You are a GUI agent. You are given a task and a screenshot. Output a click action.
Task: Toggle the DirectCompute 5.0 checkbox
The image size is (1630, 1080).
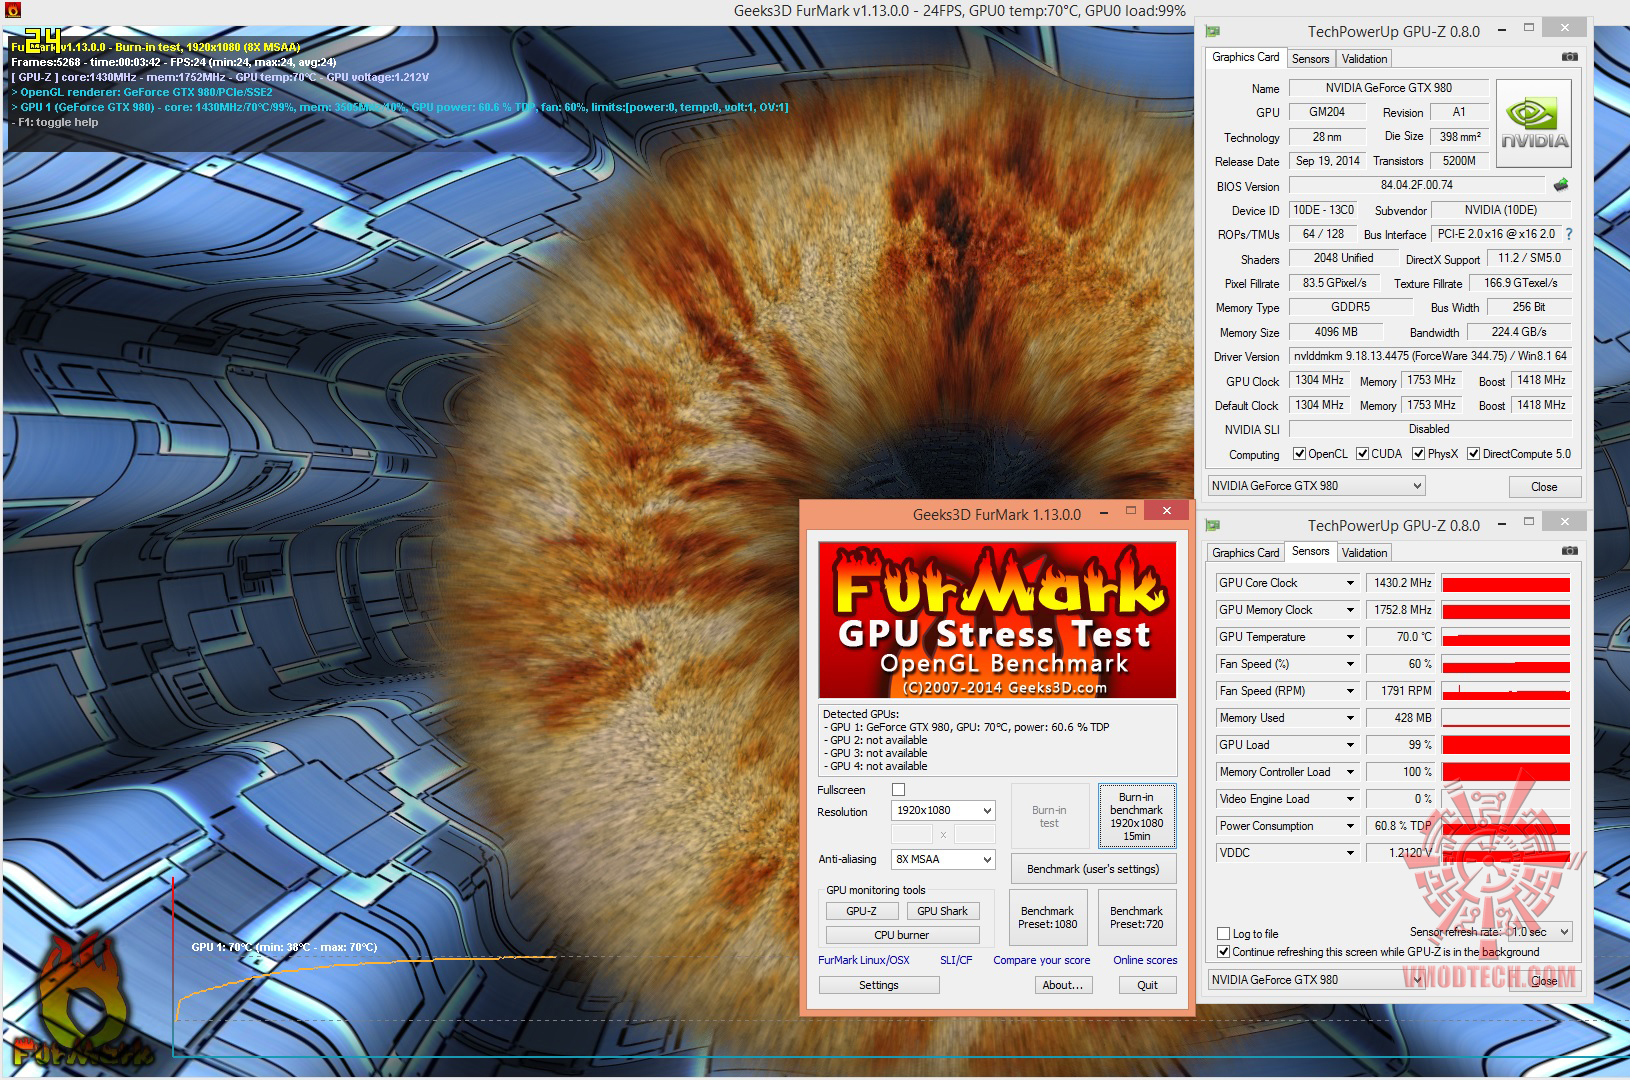(x=1473, y=454)
